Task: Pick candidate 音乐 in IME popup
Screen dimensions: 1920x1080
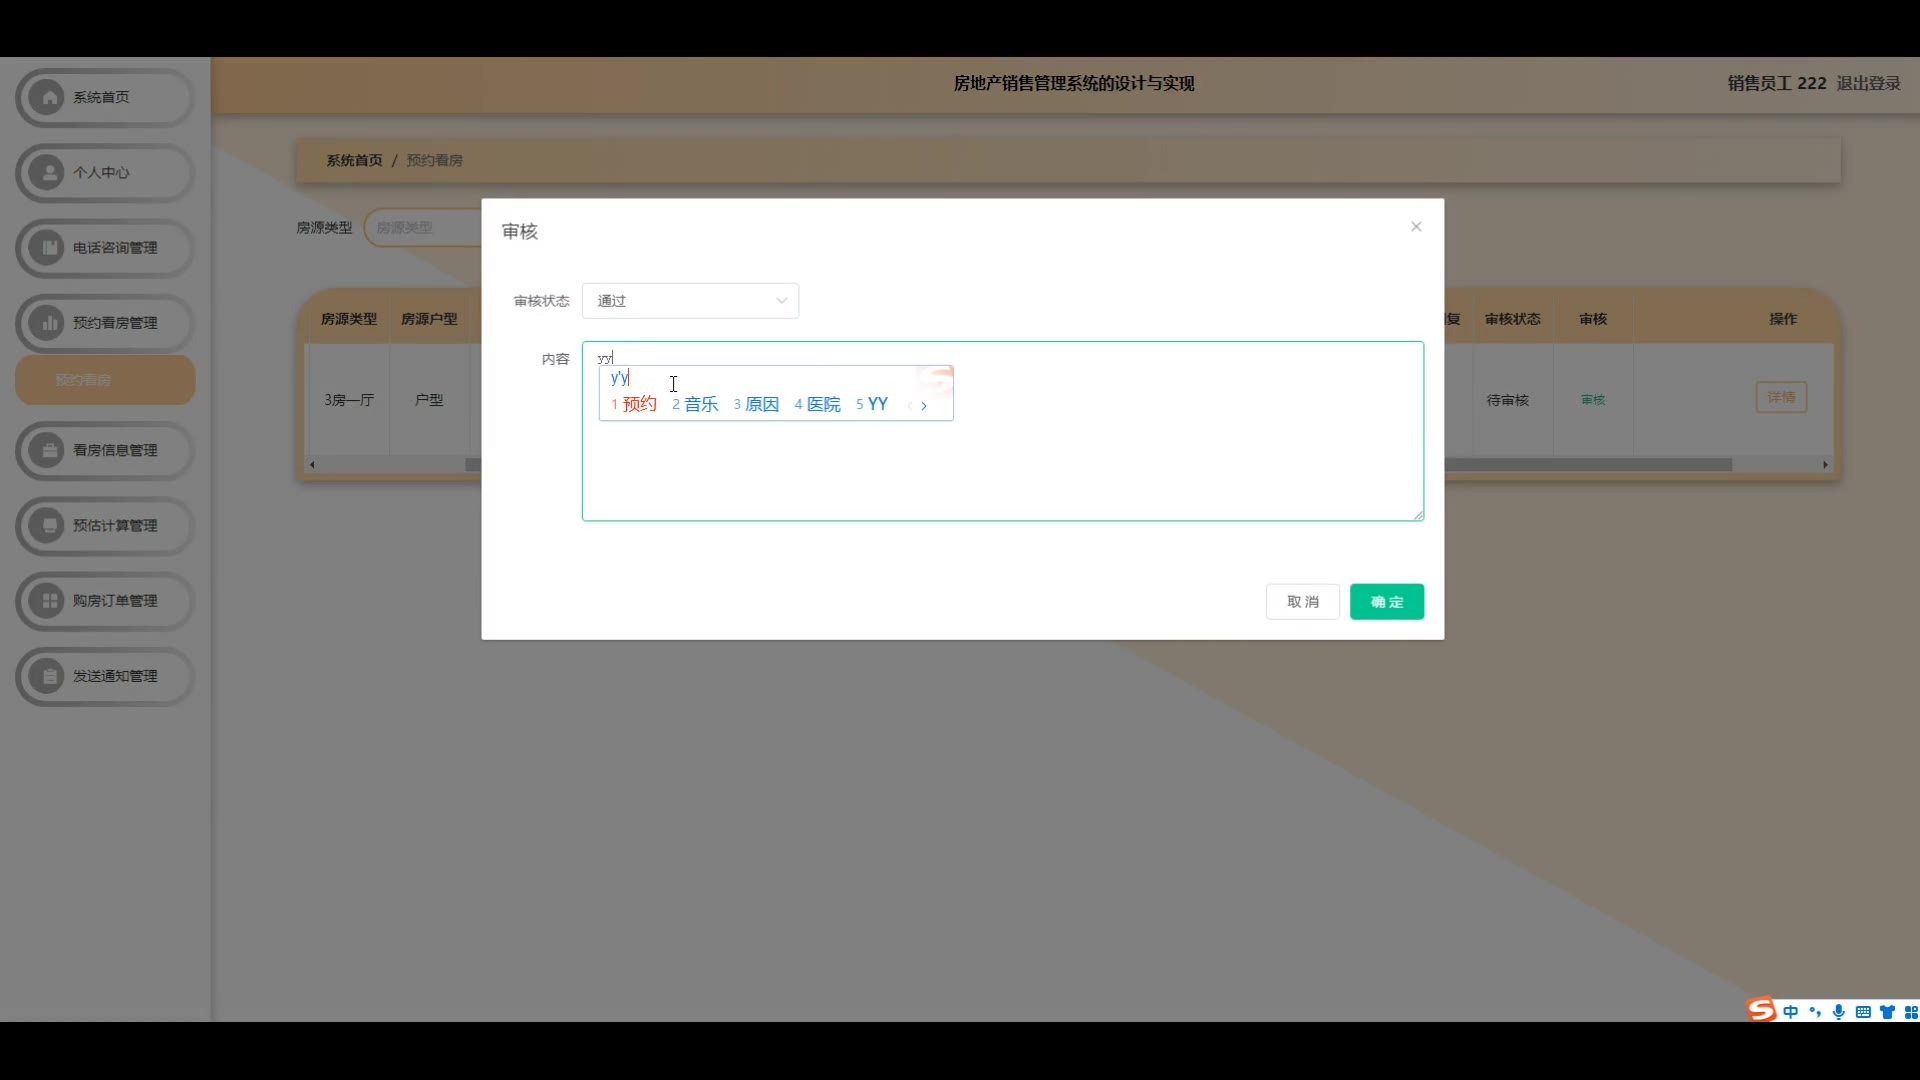Action: click(x=700, y=404)
